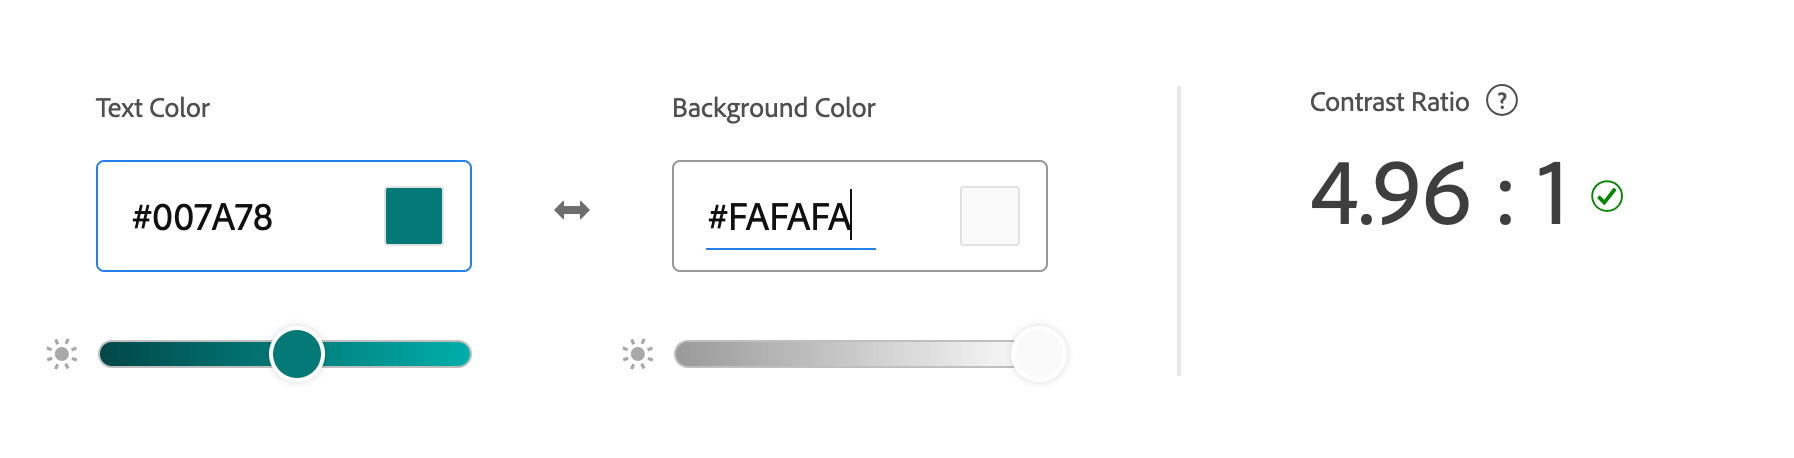
Task: Click the vertical divider before Contrast Ratio
Action: [x=1179, y=231]
